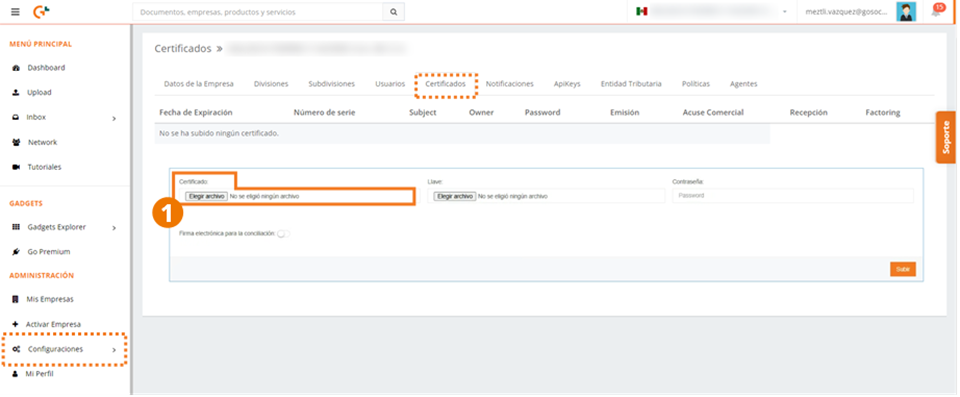
Task: Switch to Datos de la Empresa tab
Action: tap(199, 84)
